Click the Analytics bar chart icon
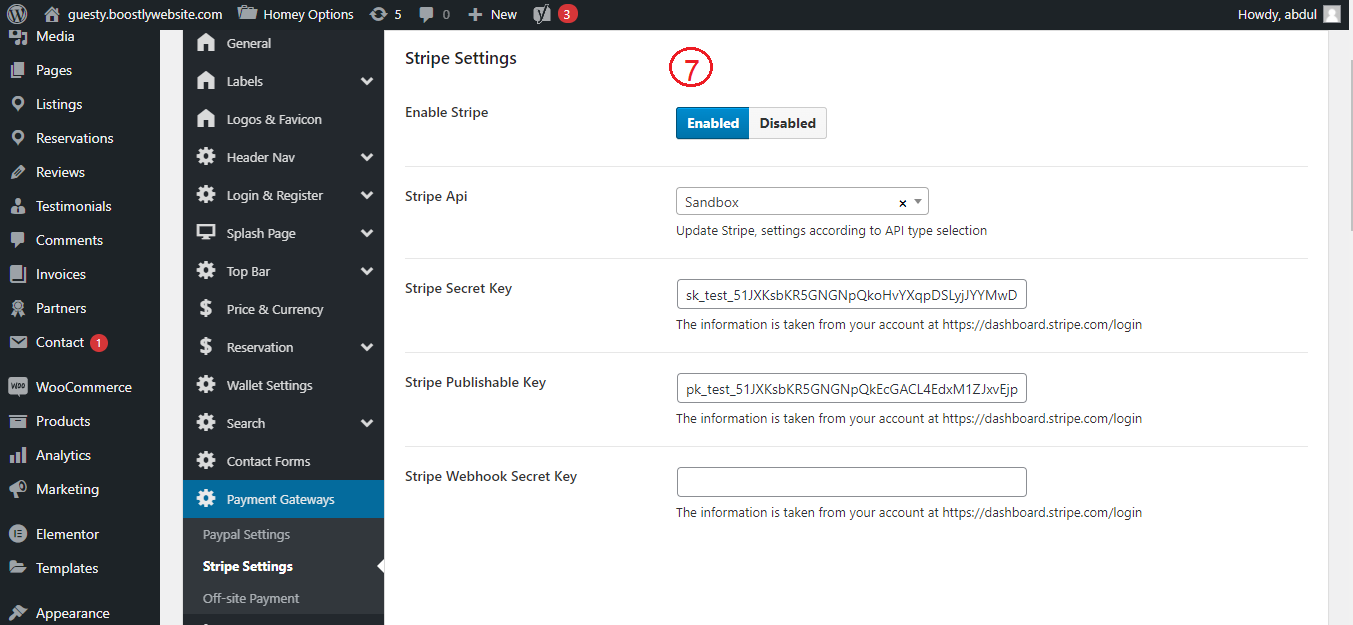 [x=17, y=455]
